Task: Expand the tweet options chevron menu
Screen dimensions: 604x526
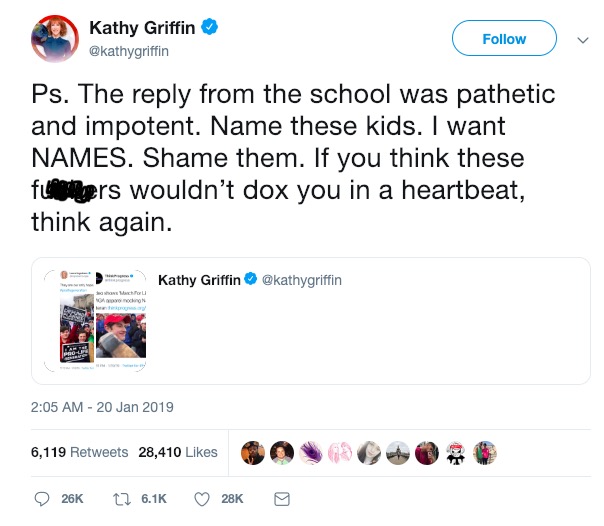Action: (582, 40)
